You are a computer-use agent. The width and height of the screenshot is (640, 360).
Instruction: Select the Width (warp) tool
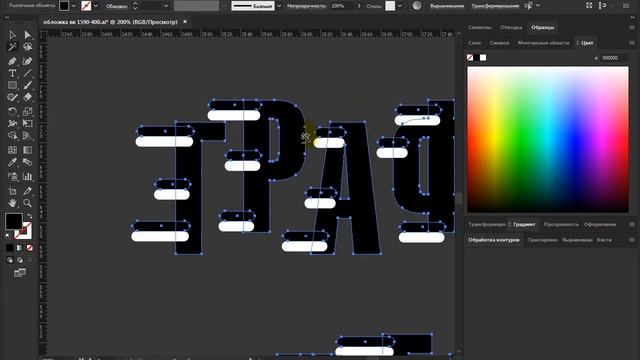point(12,123)
